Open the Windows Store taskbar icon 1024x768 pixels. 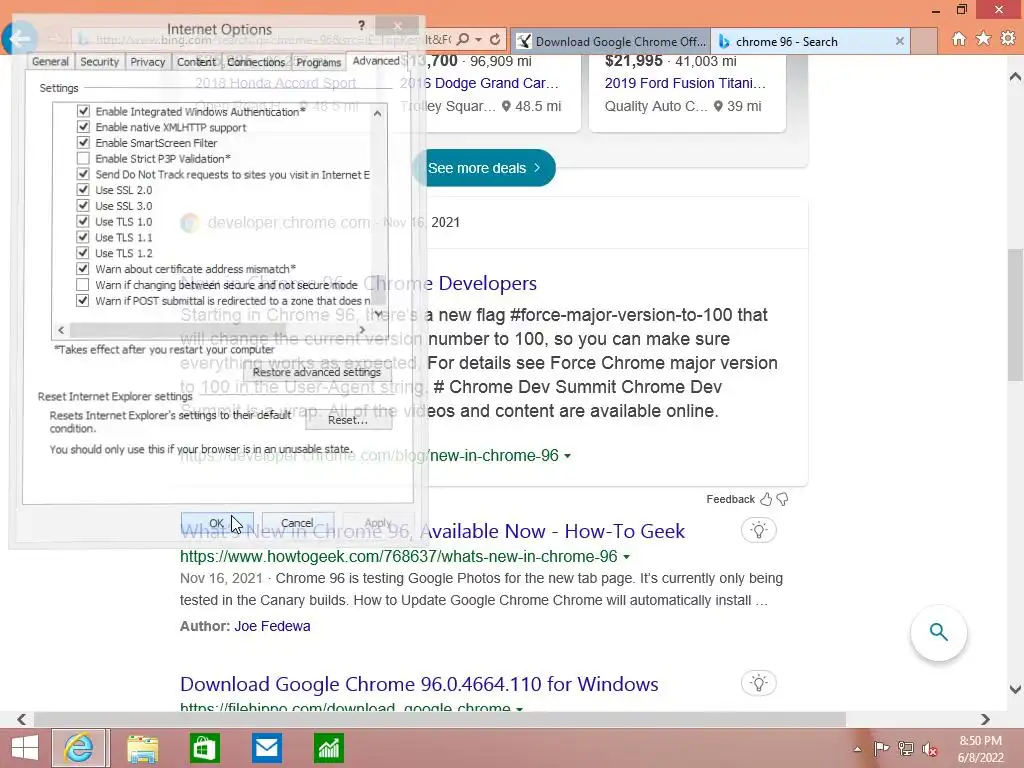pos(204,748)
